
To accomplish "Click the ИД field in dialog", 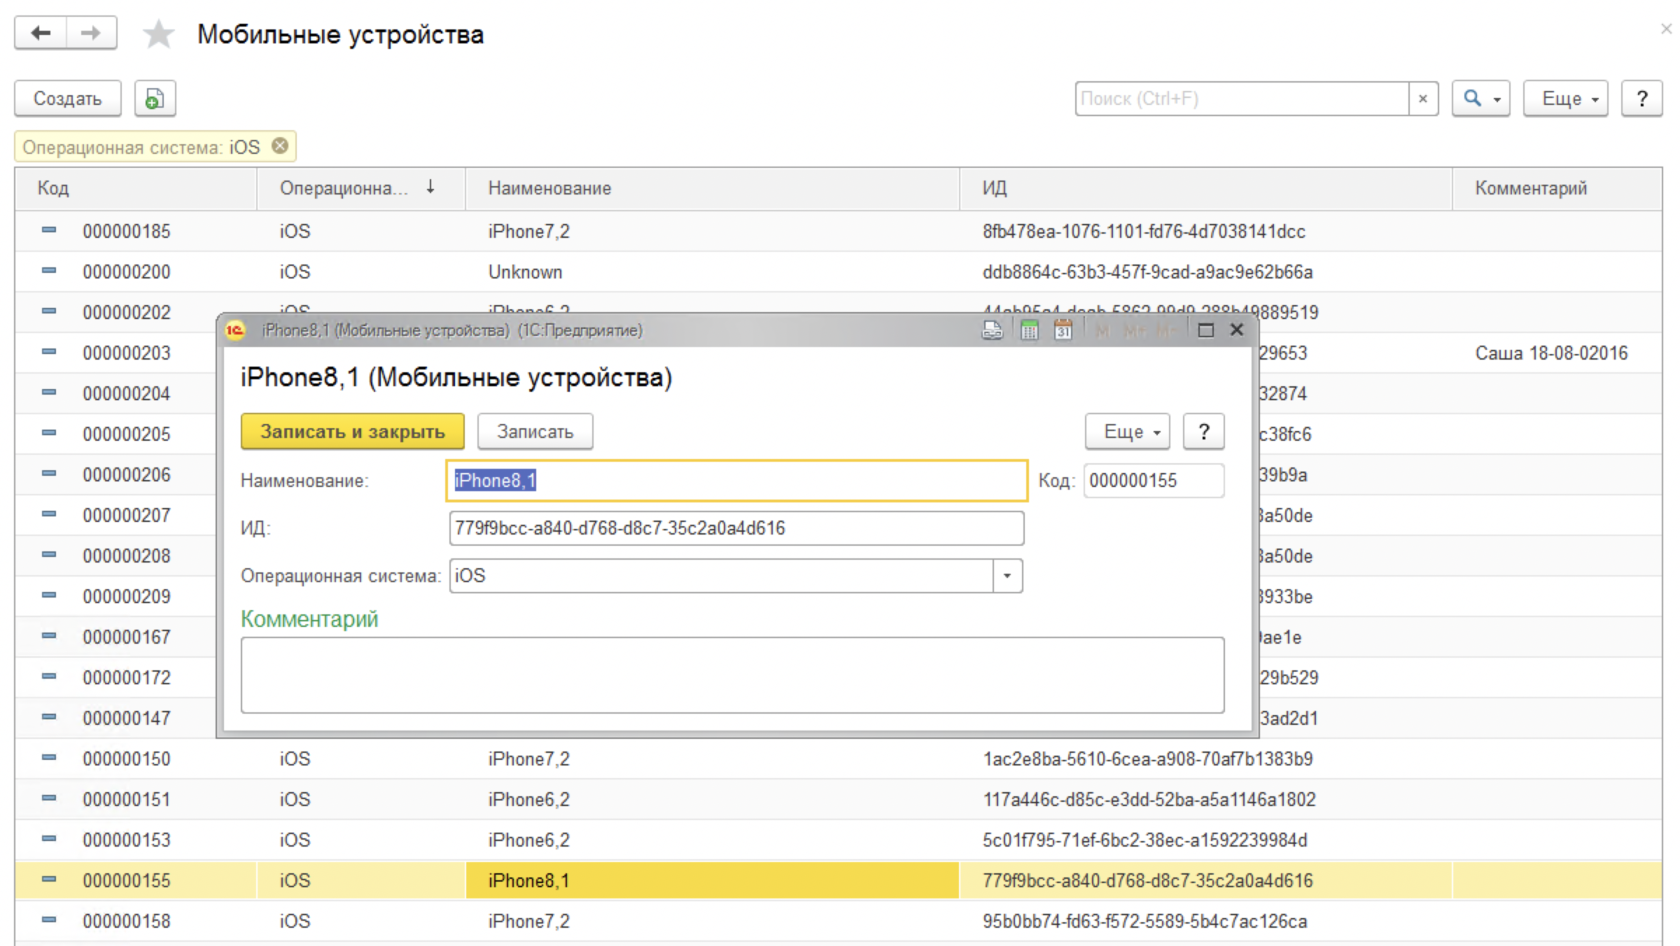I will point(737,528).
